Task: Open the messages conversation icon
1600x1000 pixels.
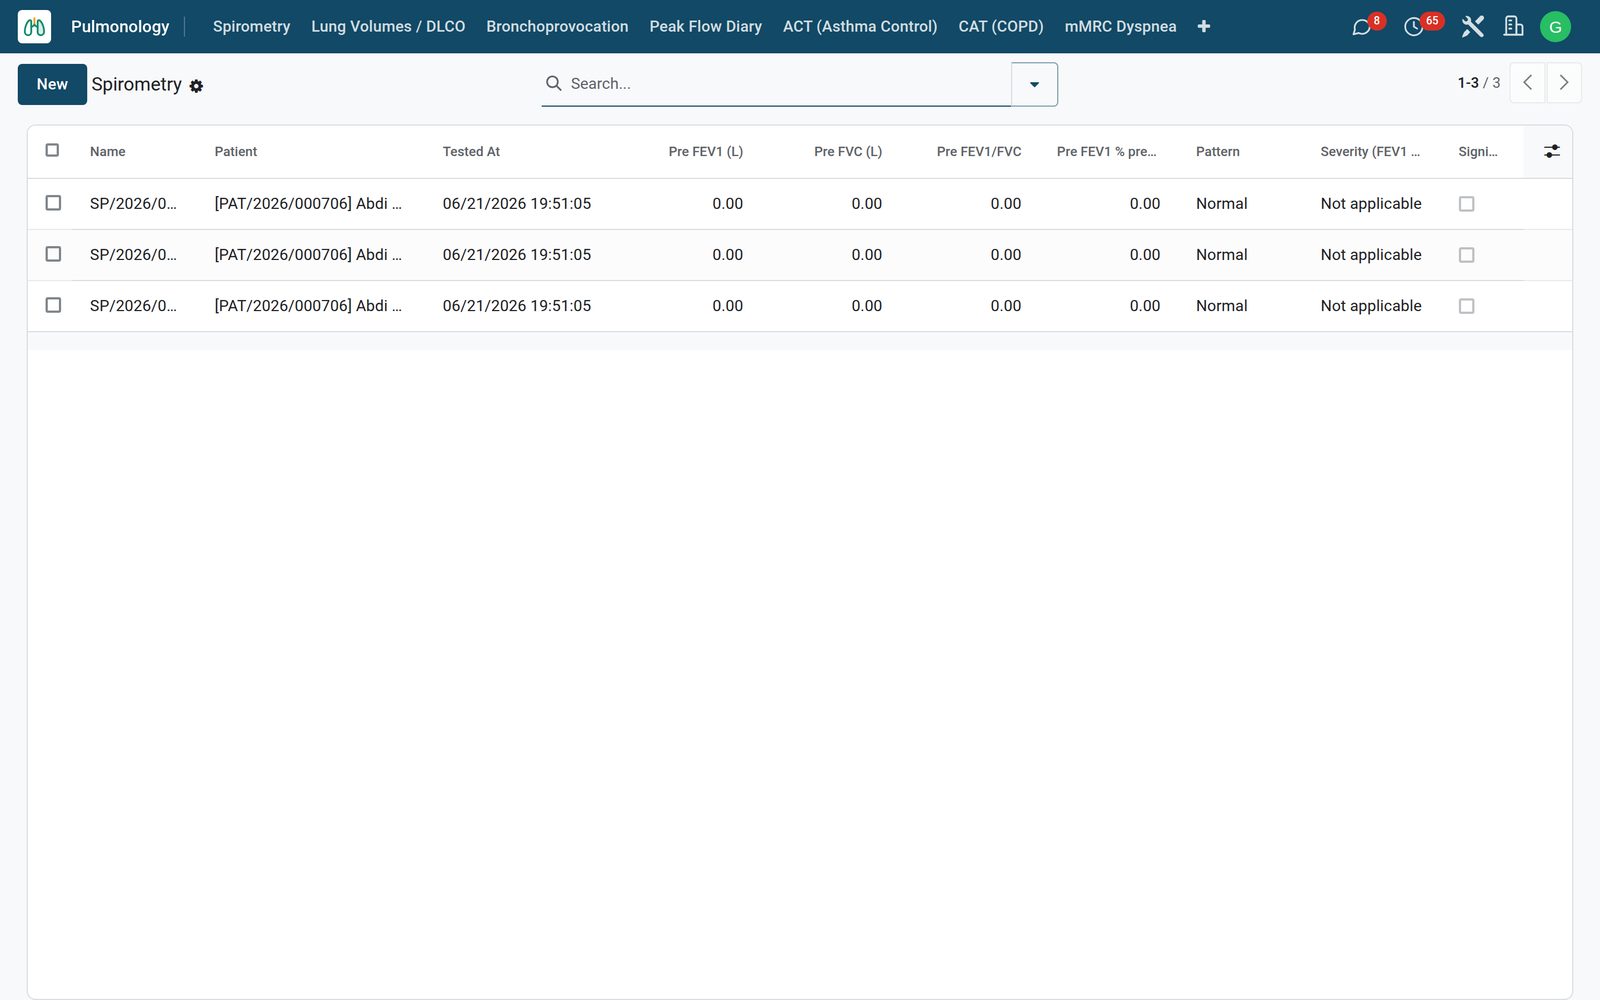Action: pos(1361,27)
